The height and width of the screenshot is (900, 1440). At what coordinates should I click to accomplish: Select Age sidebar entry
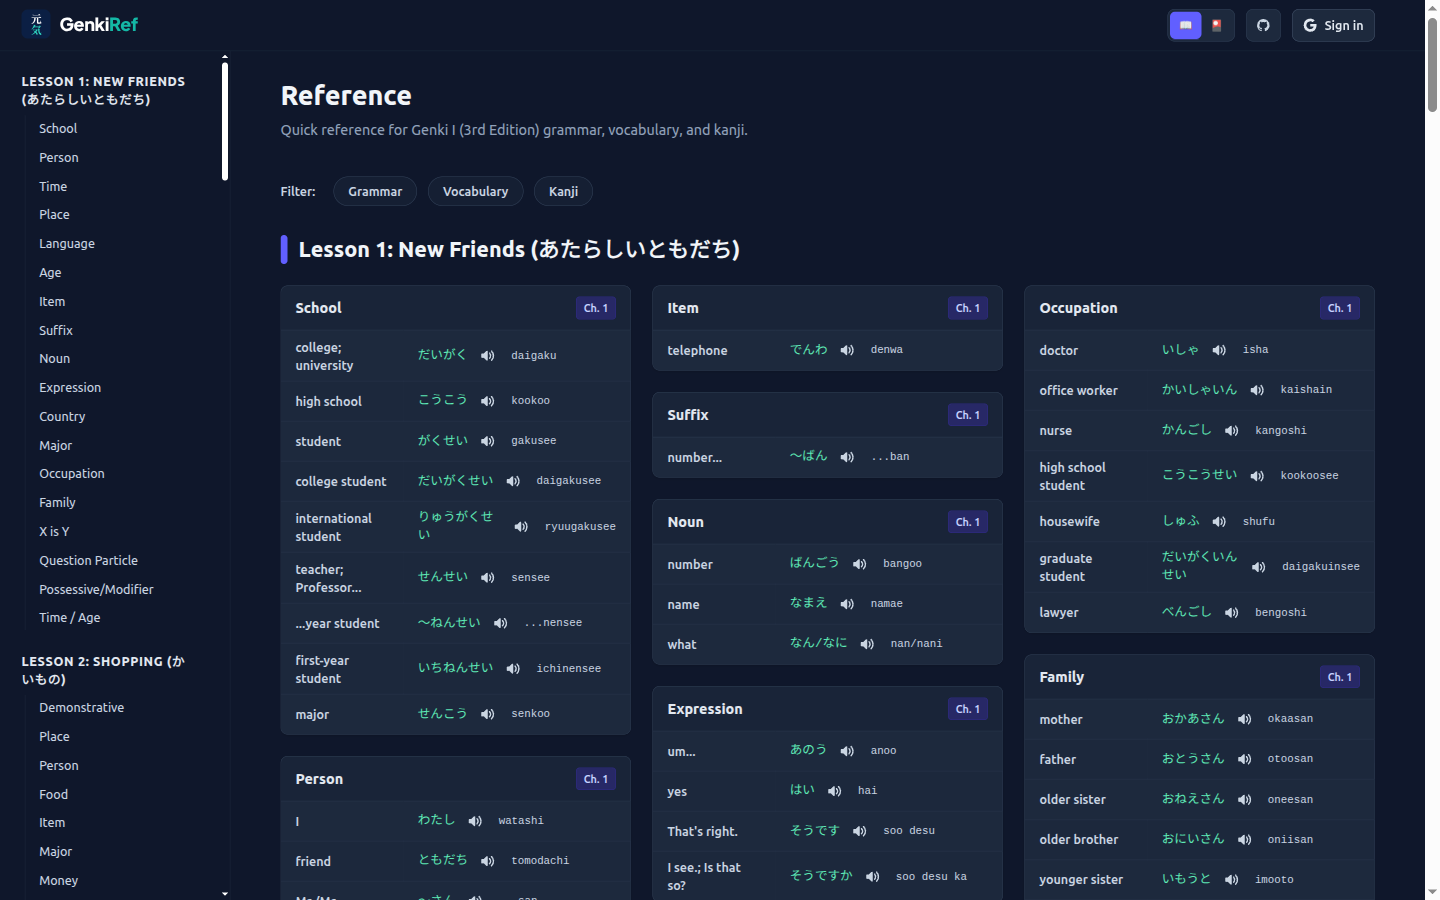50,273
